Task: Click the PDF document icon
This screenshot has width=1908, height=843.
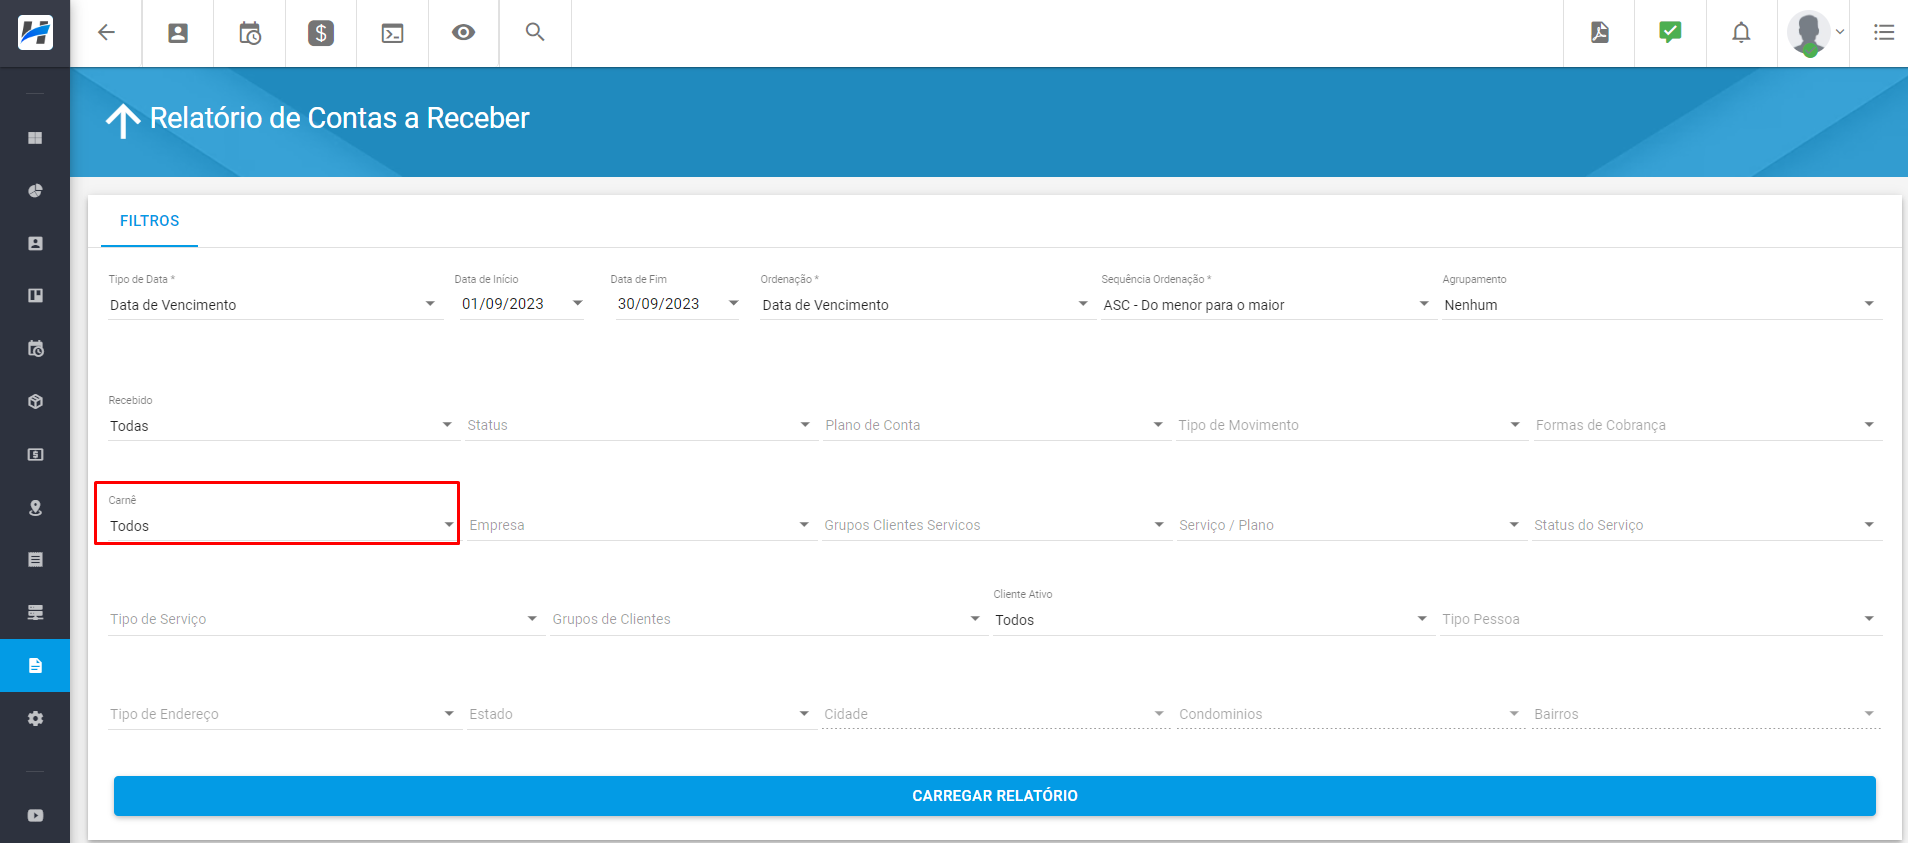Action: 1600,32
